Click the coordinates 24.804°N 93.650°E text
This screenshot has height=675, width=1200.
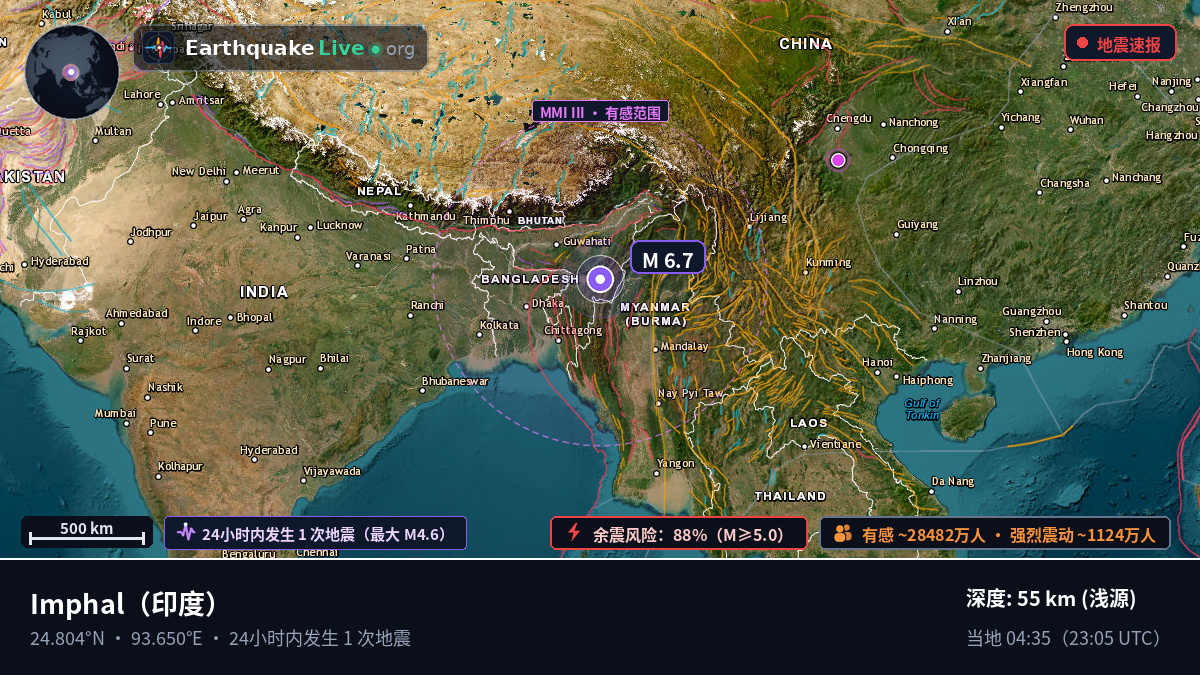116,638
